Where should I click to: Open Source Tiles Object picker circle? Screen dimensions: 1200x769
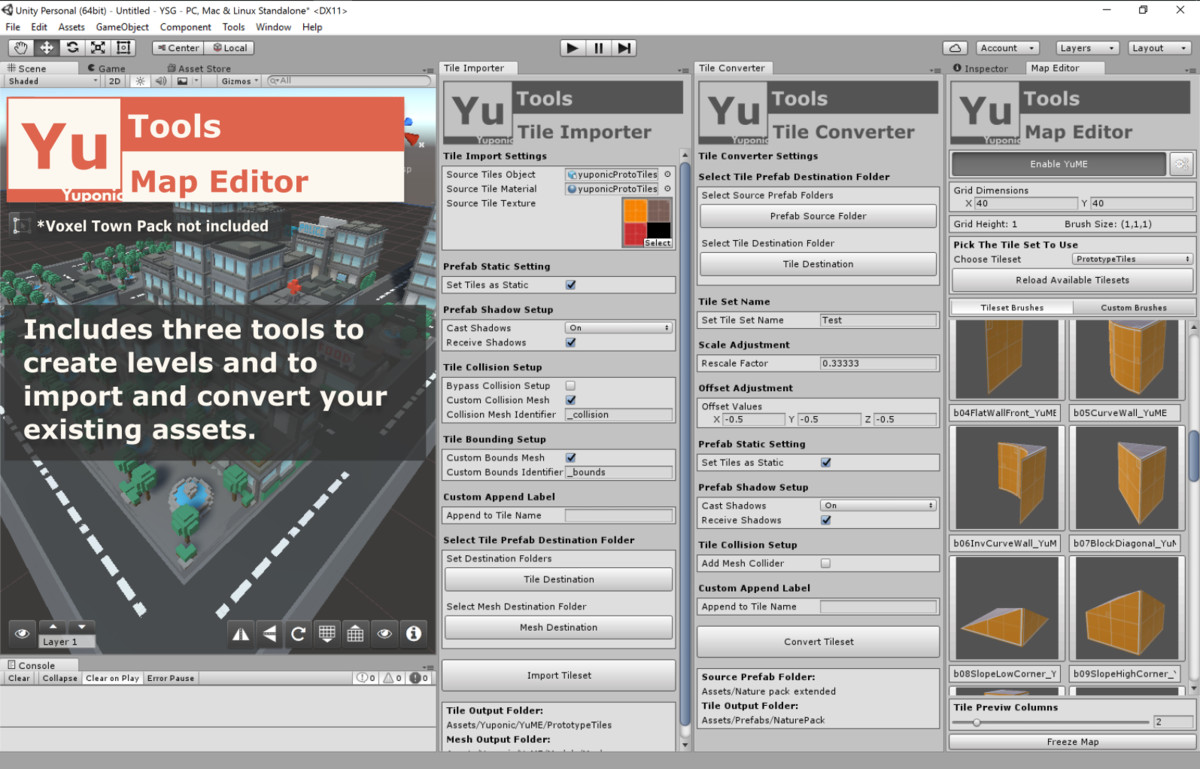(x=667, y=174)
